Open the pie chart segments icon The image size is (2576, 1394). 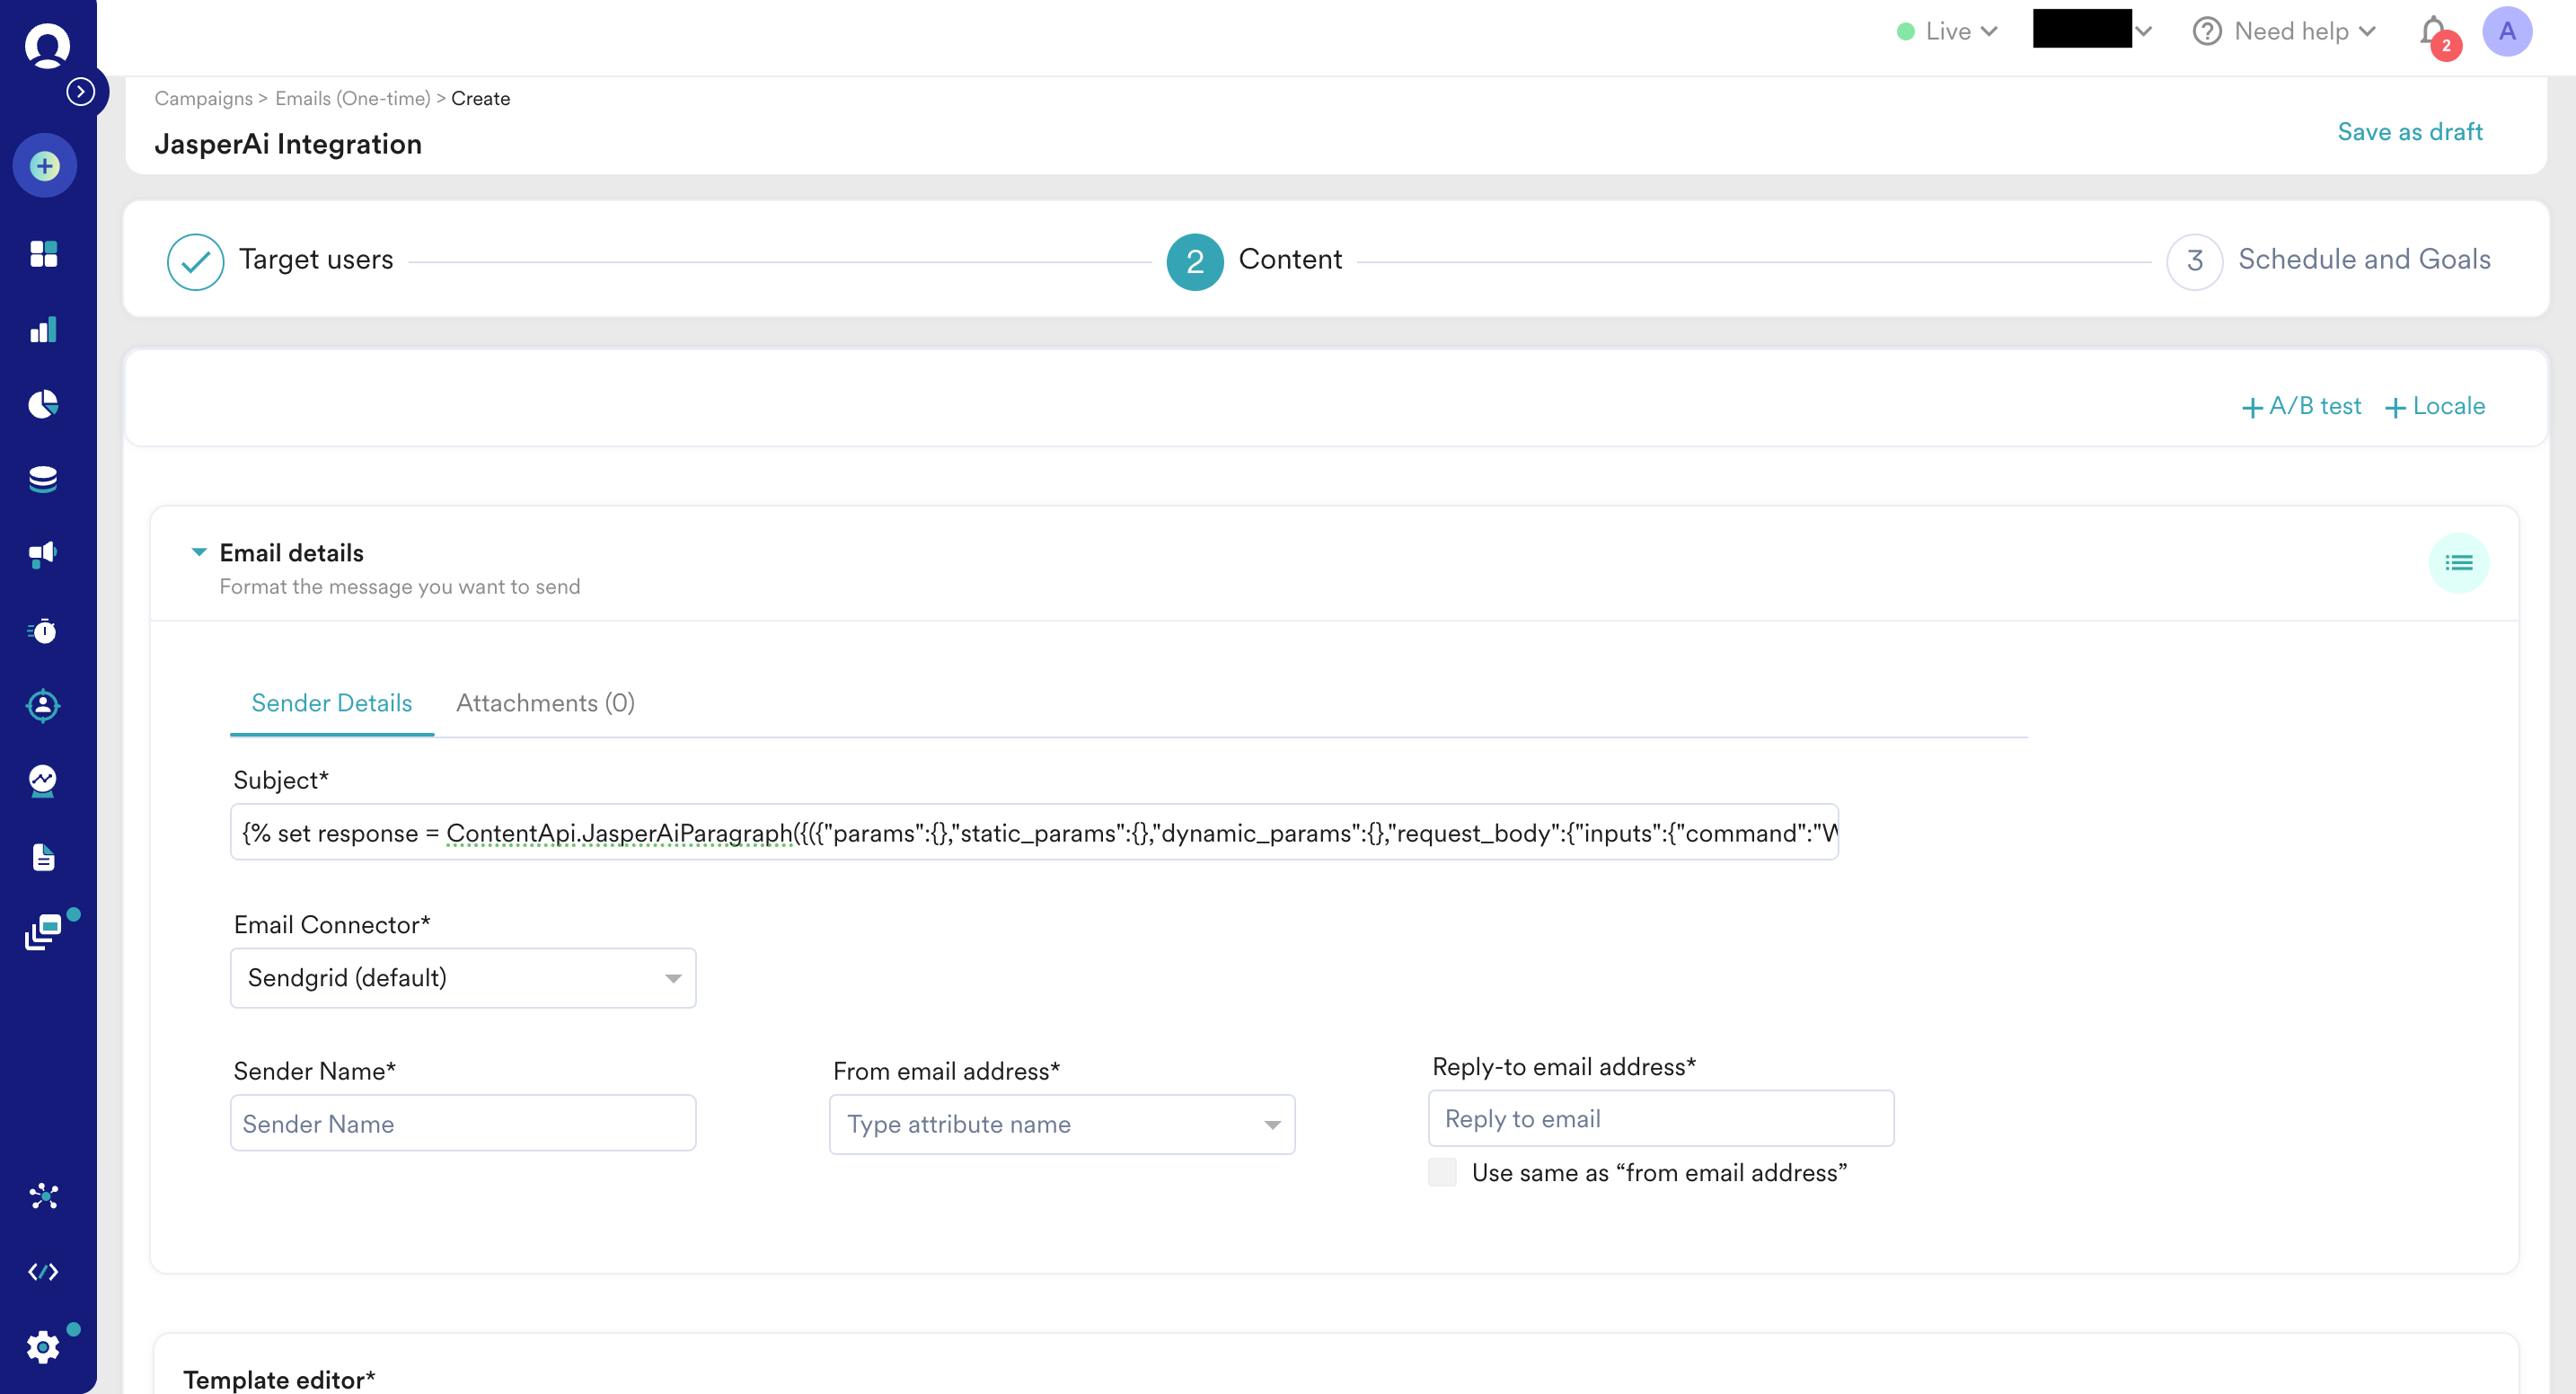coord(43,404)
